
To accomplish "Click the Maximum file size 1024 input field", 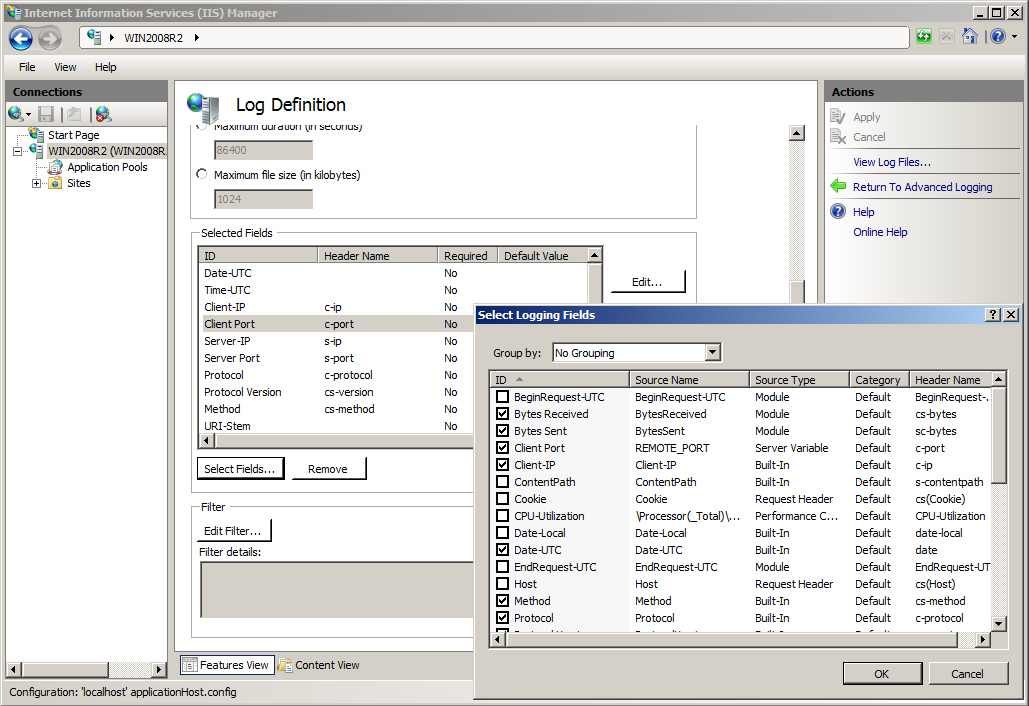I will tap(263, 199).
